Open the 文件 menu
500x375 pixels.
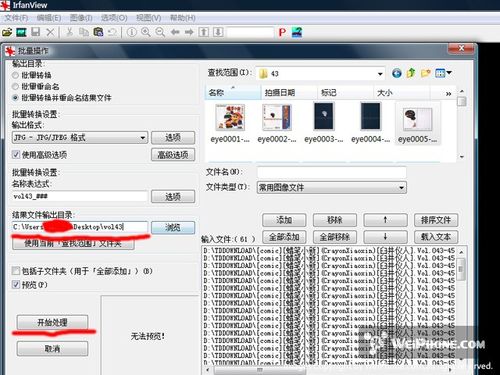[x=16, y=18]
